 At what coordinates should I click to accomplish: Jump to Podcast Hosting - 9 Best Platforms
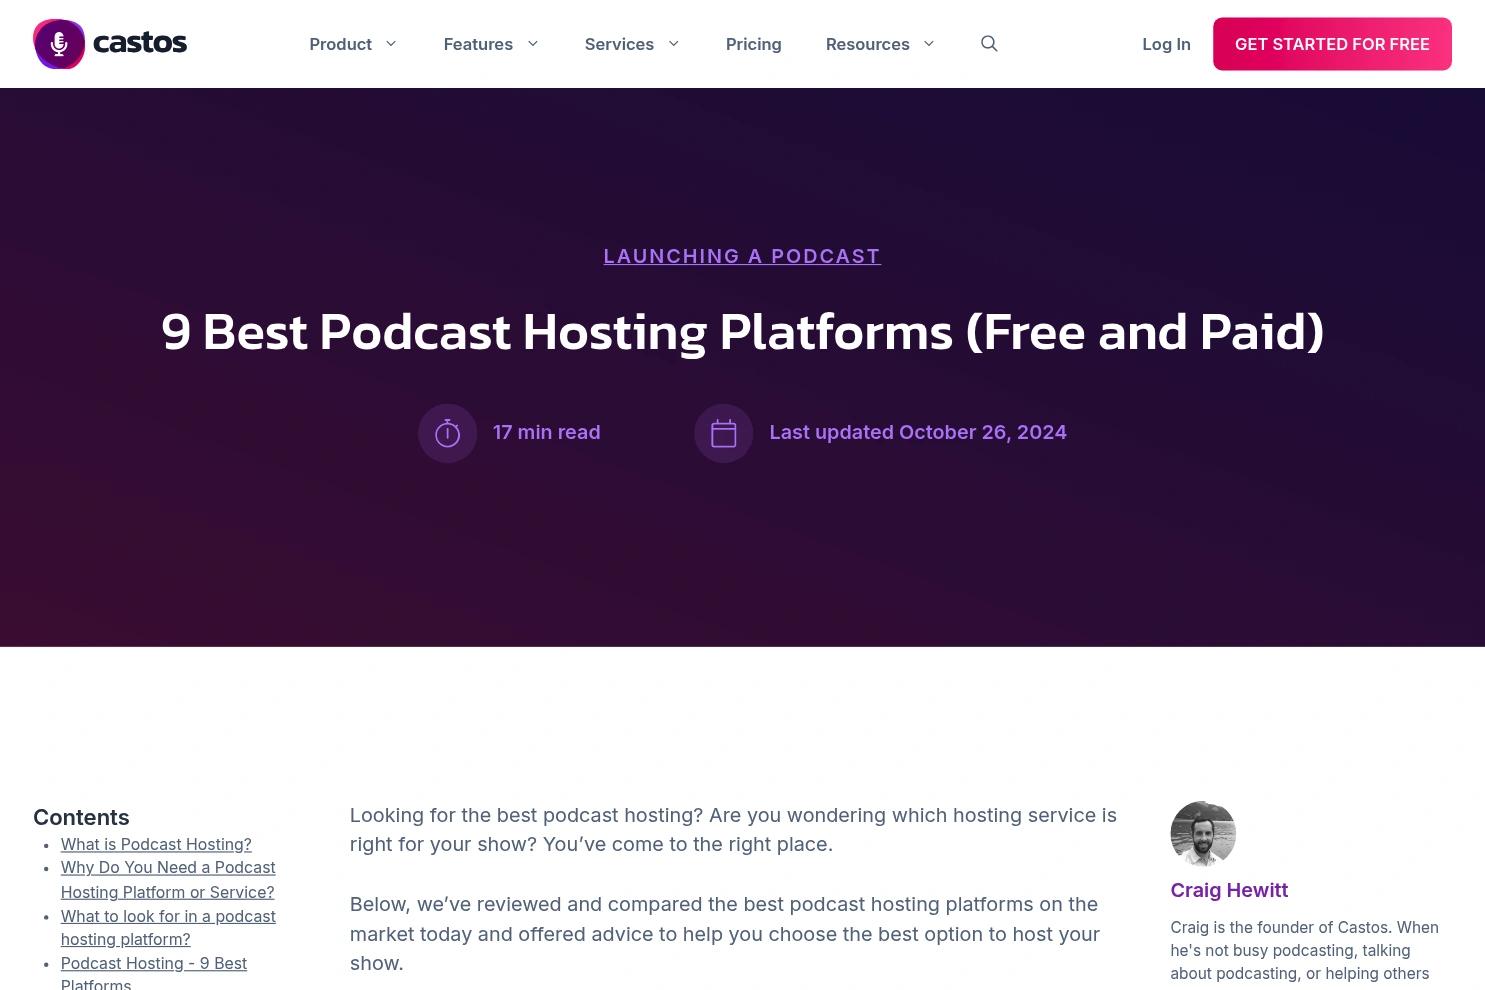154,973
